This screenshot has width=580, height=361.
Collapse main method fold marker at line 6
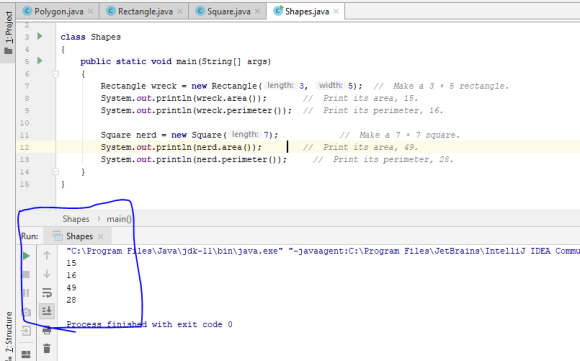55,74
